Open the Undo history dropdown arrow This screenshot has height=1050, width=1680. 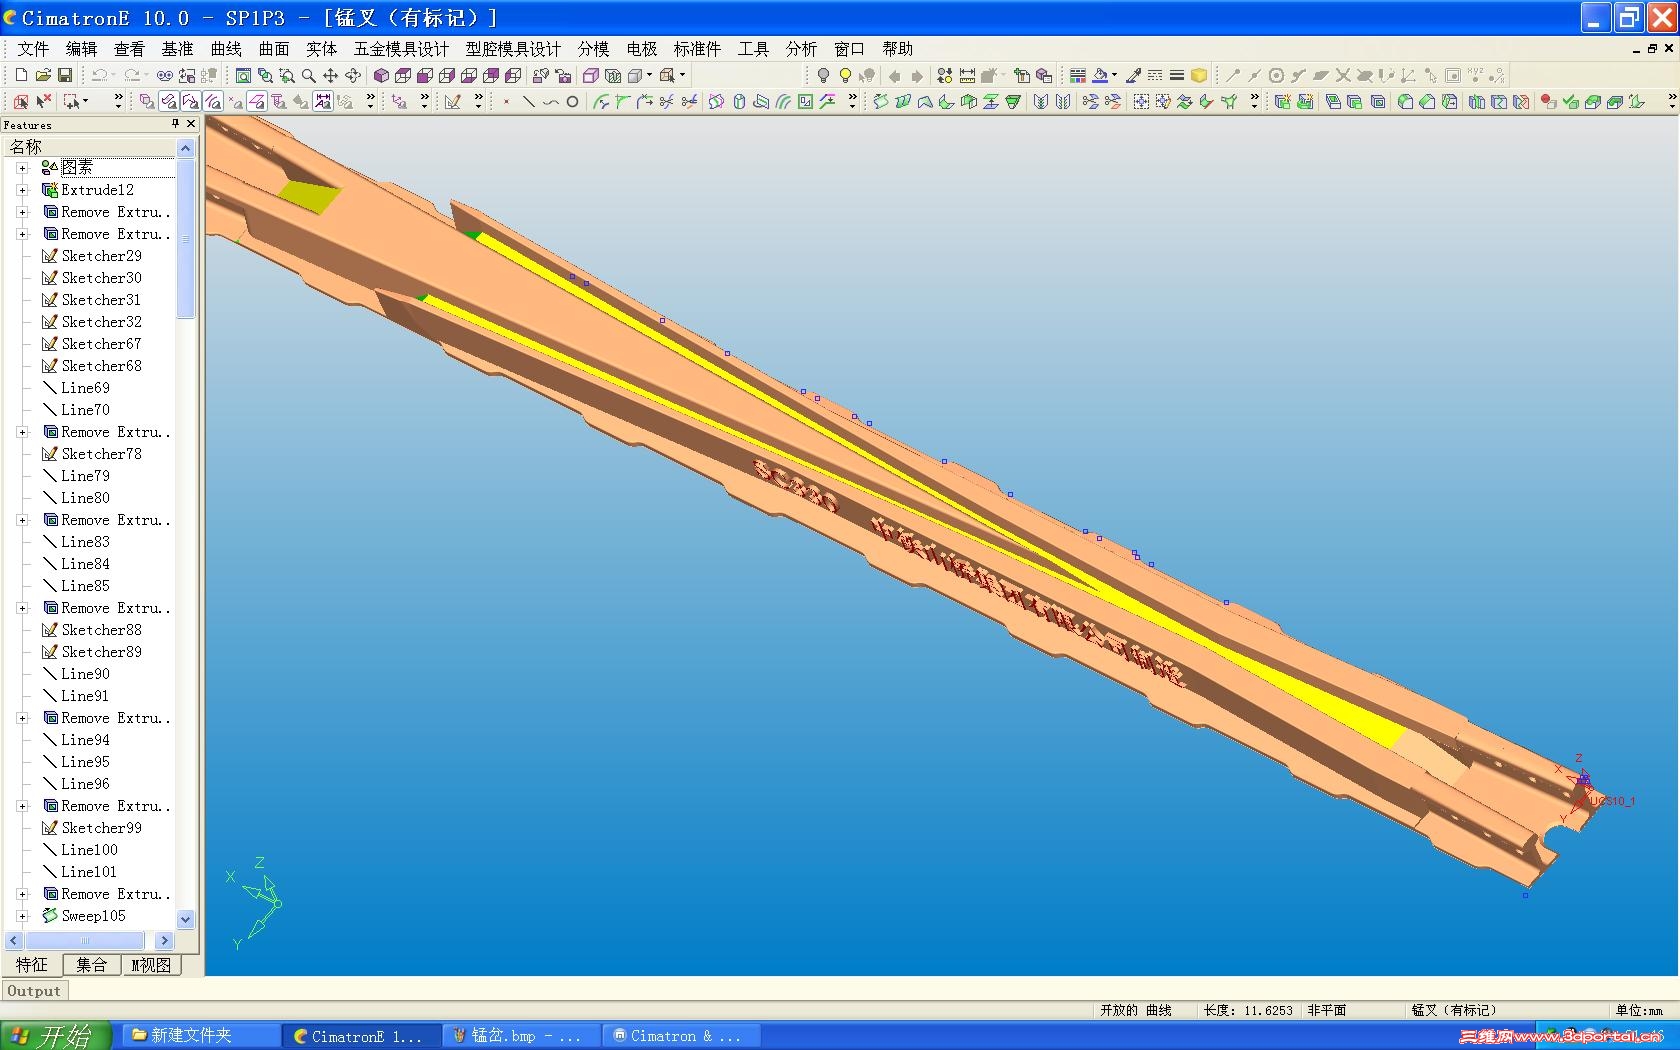click(x=113, y=75)
